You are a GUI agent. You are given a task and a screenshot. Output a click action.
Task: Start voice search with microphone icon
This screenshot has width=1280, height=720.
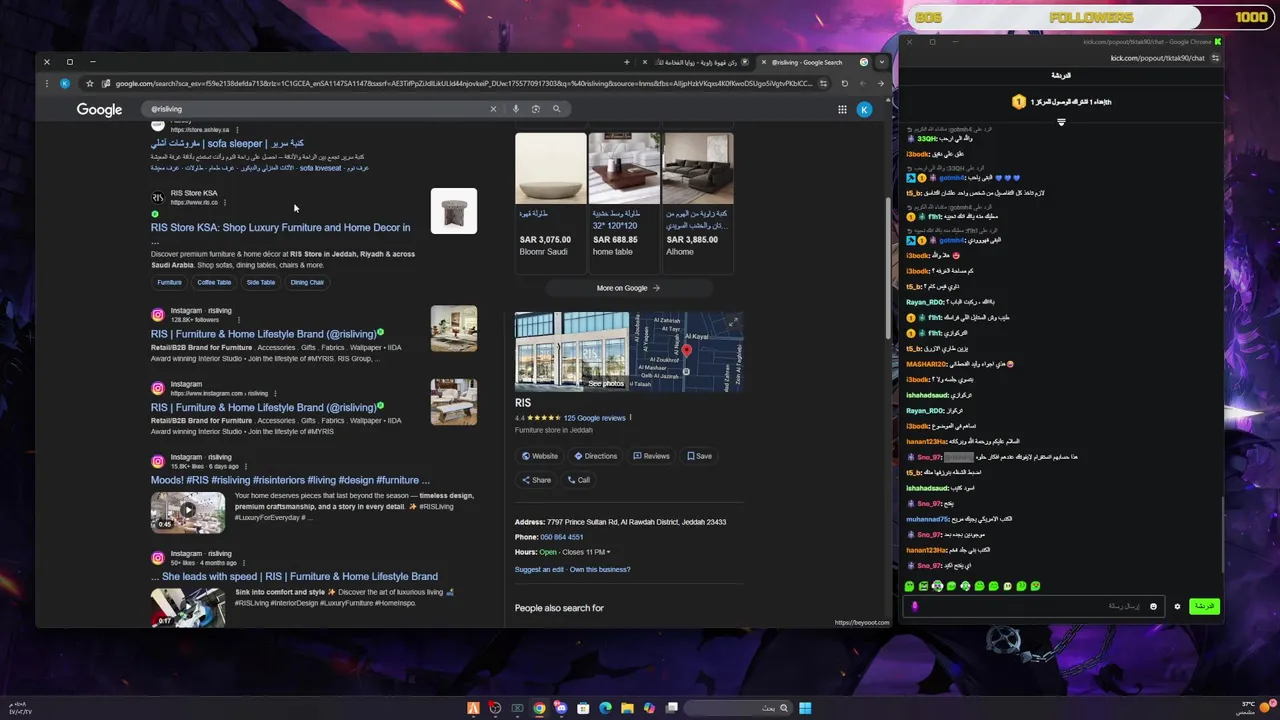pos(516,109)
